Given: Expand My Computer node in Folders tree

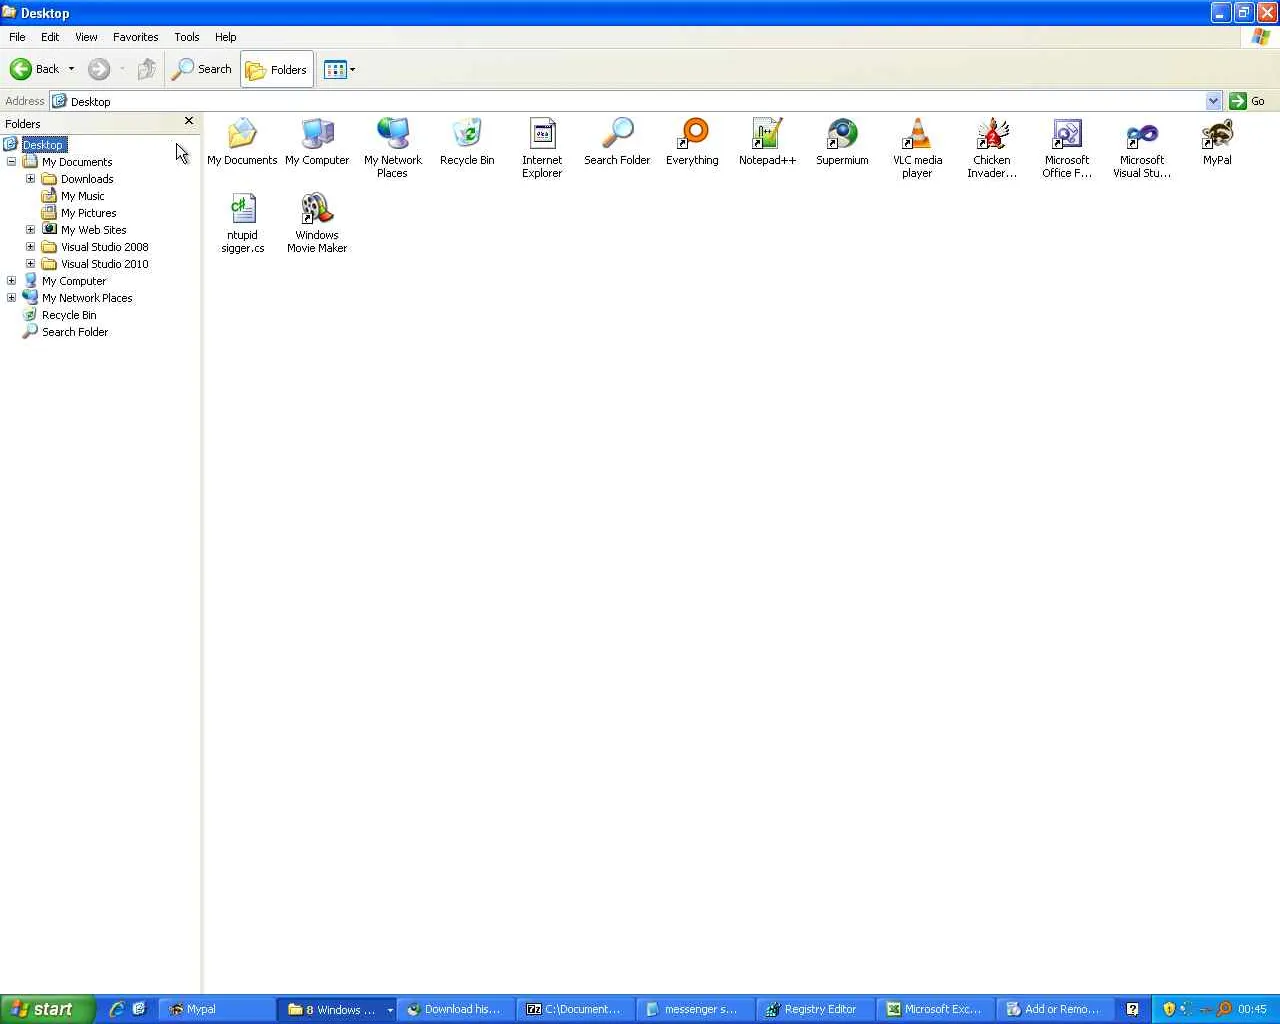Looking at the screenshot, I should click(11, 281).
